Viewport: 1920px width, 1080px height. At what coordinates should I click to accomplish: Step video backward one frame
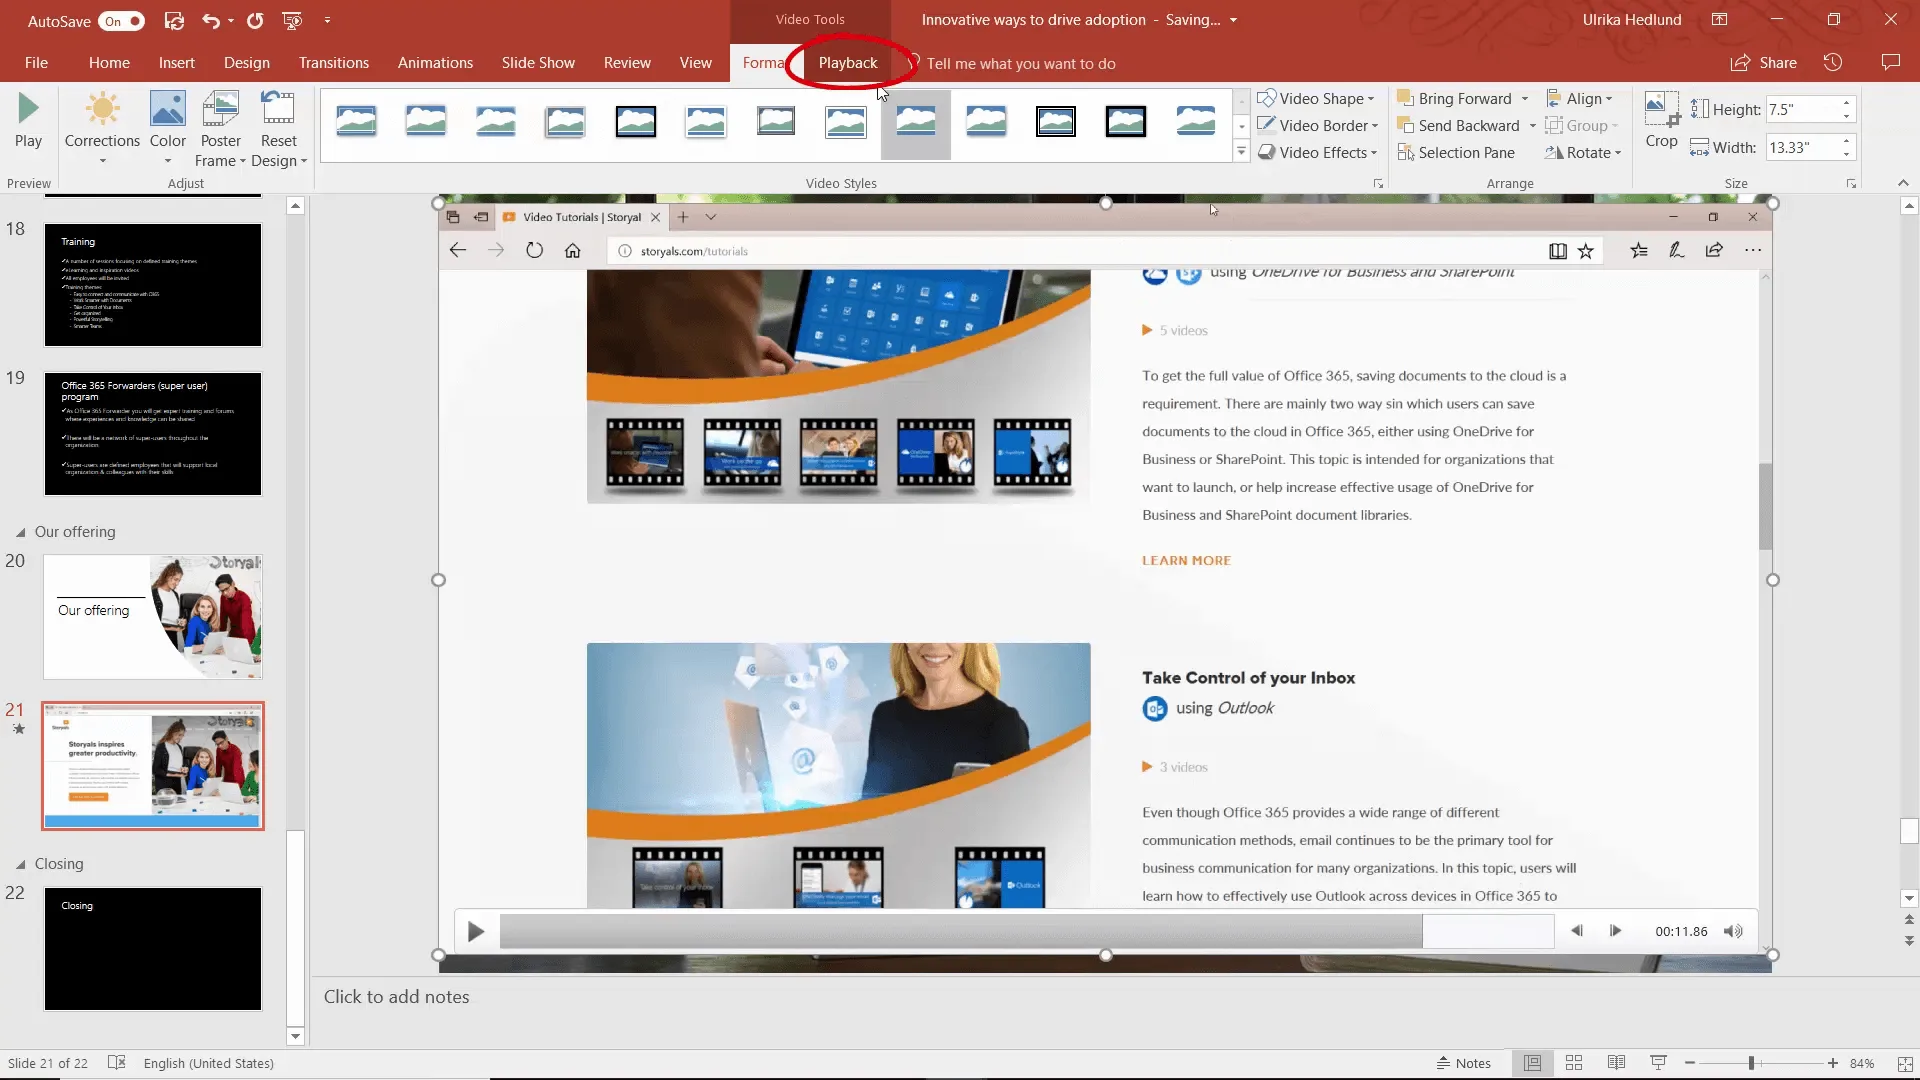[x=1577, y=931]
